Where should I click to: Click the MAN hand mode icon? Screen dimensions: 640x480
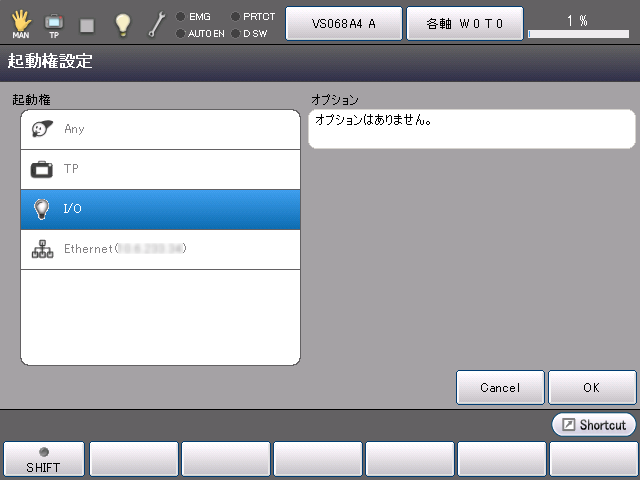(x=21, y=22)
